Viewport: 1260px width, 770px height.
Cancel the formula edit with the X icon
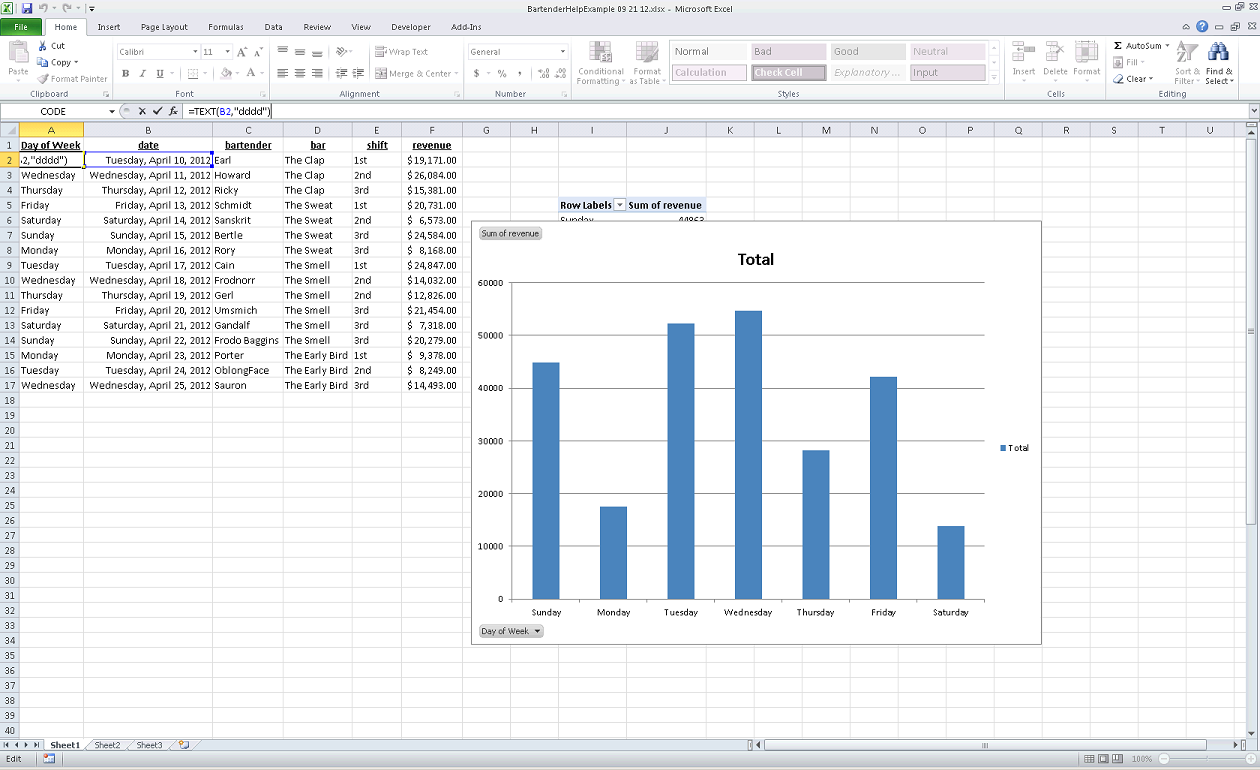click(142, 111)
